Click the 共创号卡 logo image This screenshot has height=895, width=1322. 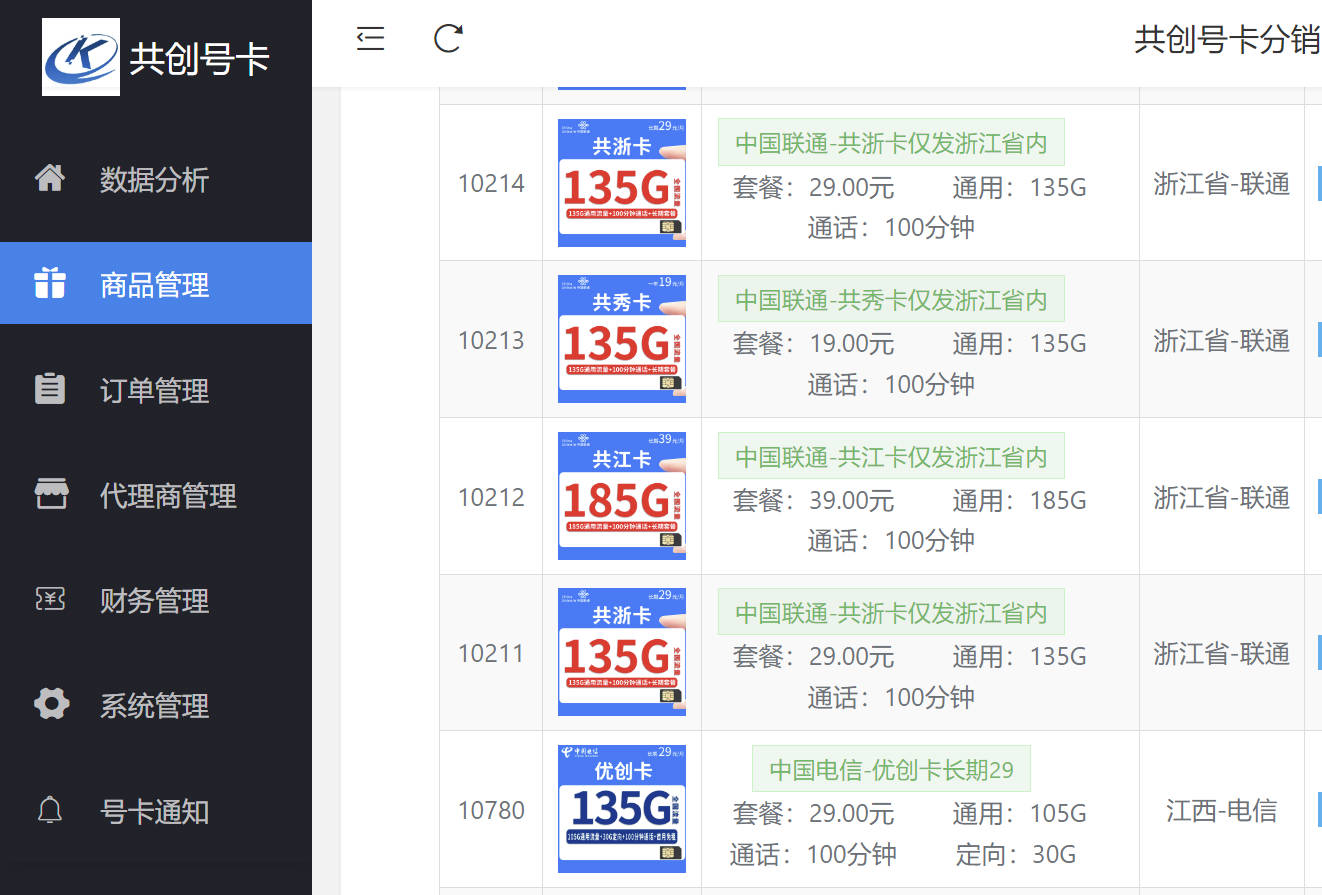81,57
